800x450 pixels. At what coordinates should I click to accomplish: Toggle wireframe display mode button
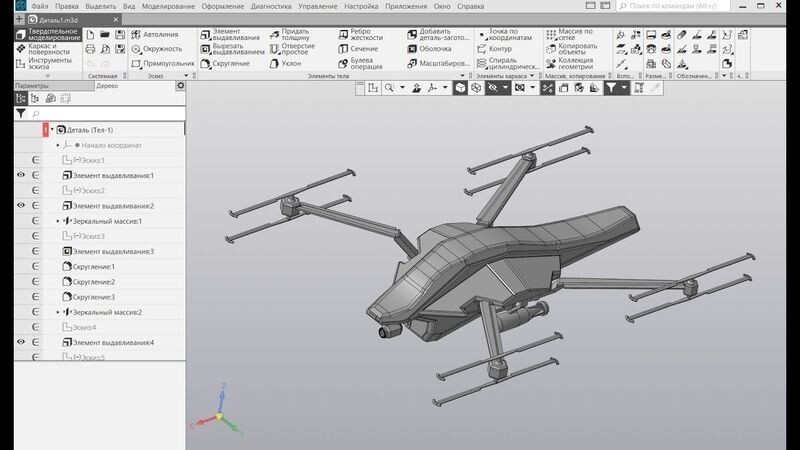click(476, 88)
